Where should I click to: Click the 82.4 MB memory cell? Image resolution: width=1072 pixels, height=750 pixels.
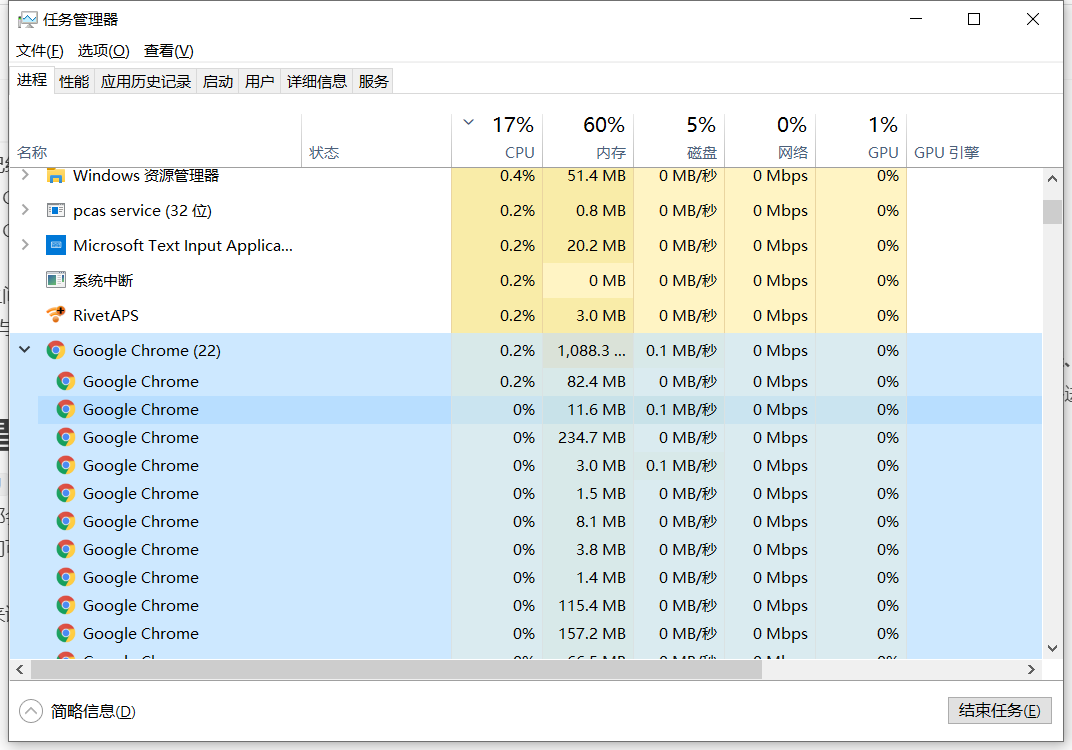(x=588, y=381)
